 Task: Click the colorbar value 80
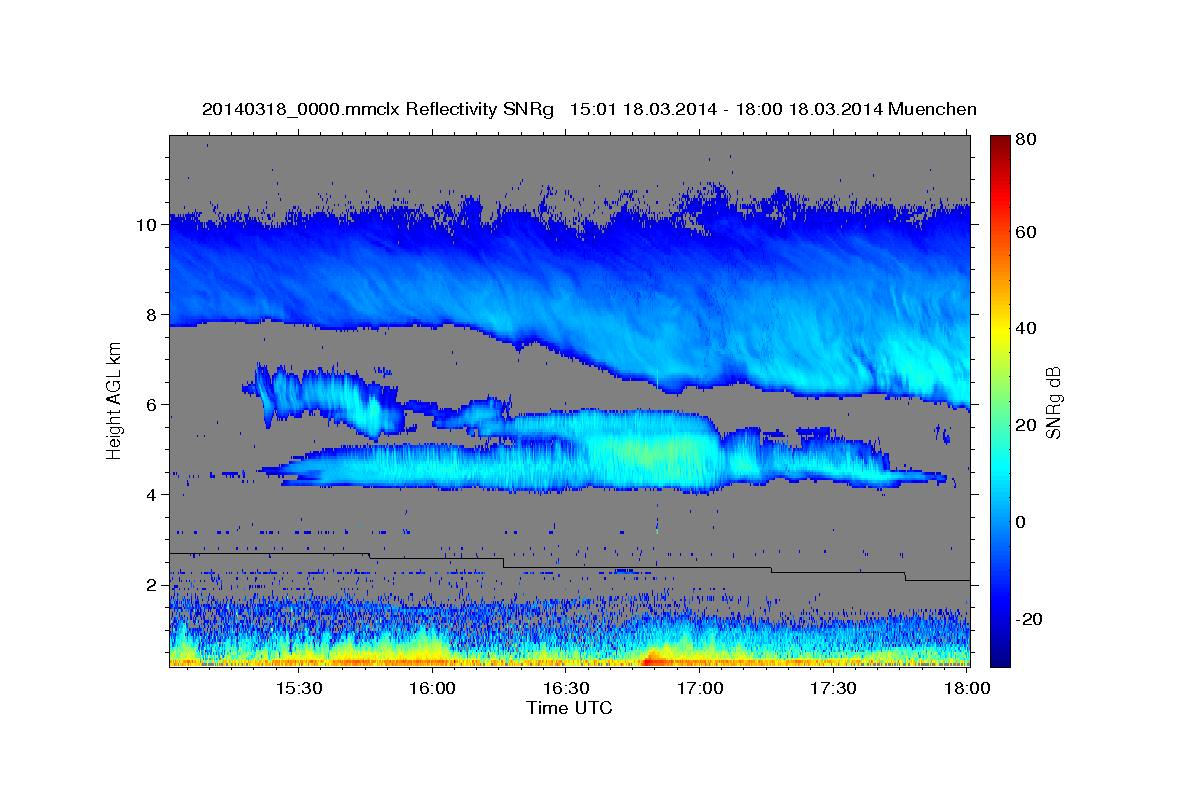click(1028, 140)
